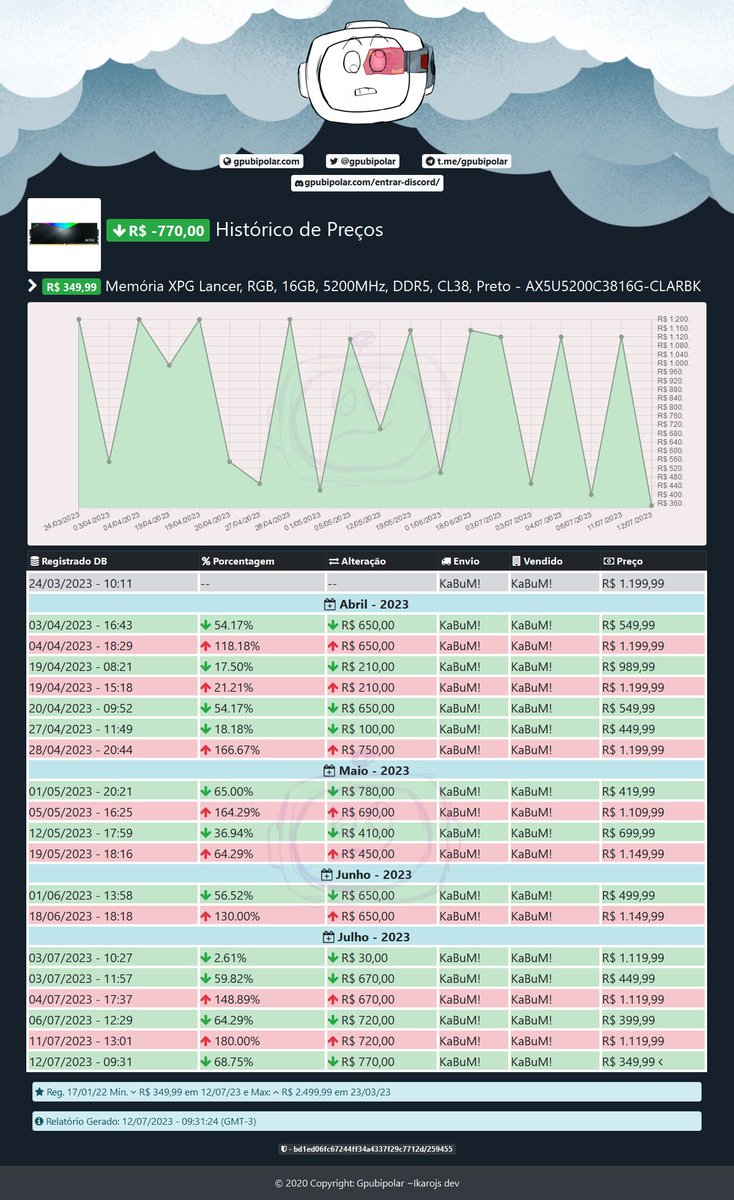Open the t.me/gpubipolar Telegram link
Viewport: 734px width, 1200px height.
click(x=468, y=161)
